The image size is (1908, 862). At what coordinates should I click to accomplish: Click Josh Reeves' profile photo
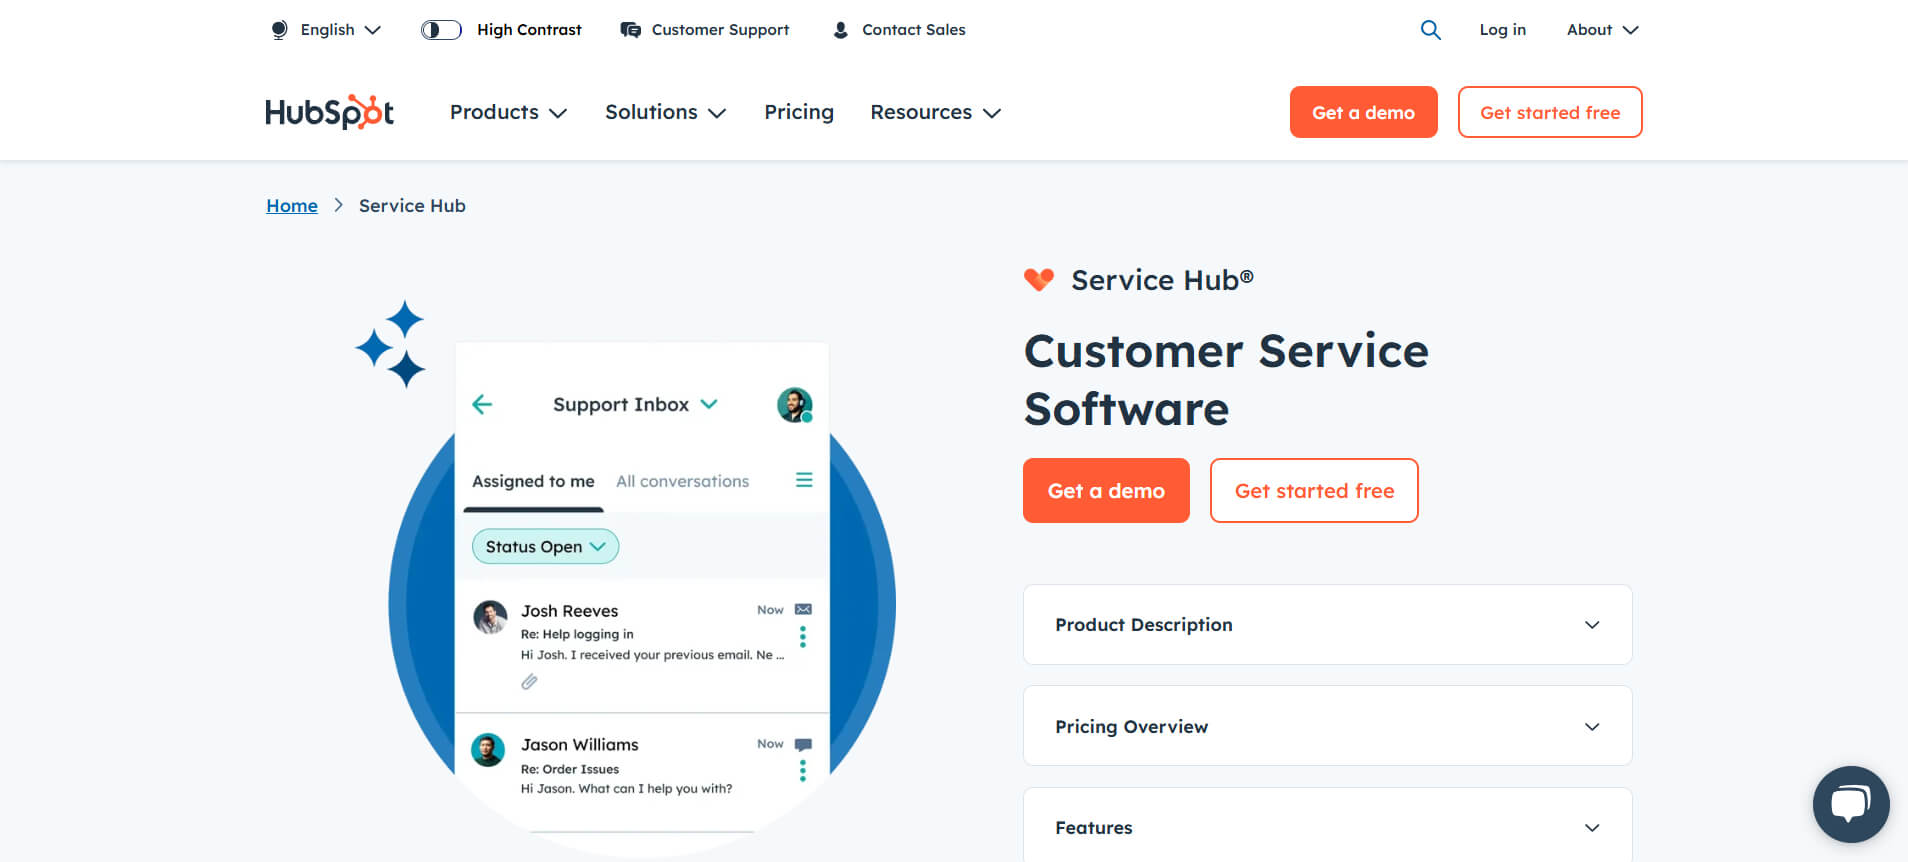pos(490,617)
